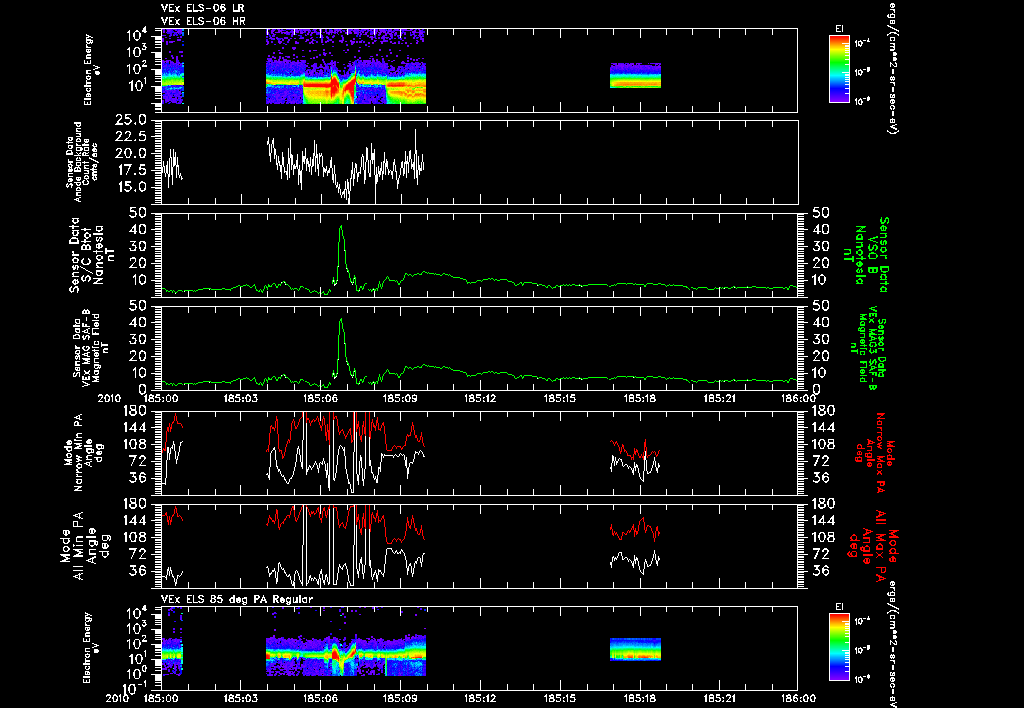Select the "Mode Narrow Min PA Angle" axis label

(82, 453)
